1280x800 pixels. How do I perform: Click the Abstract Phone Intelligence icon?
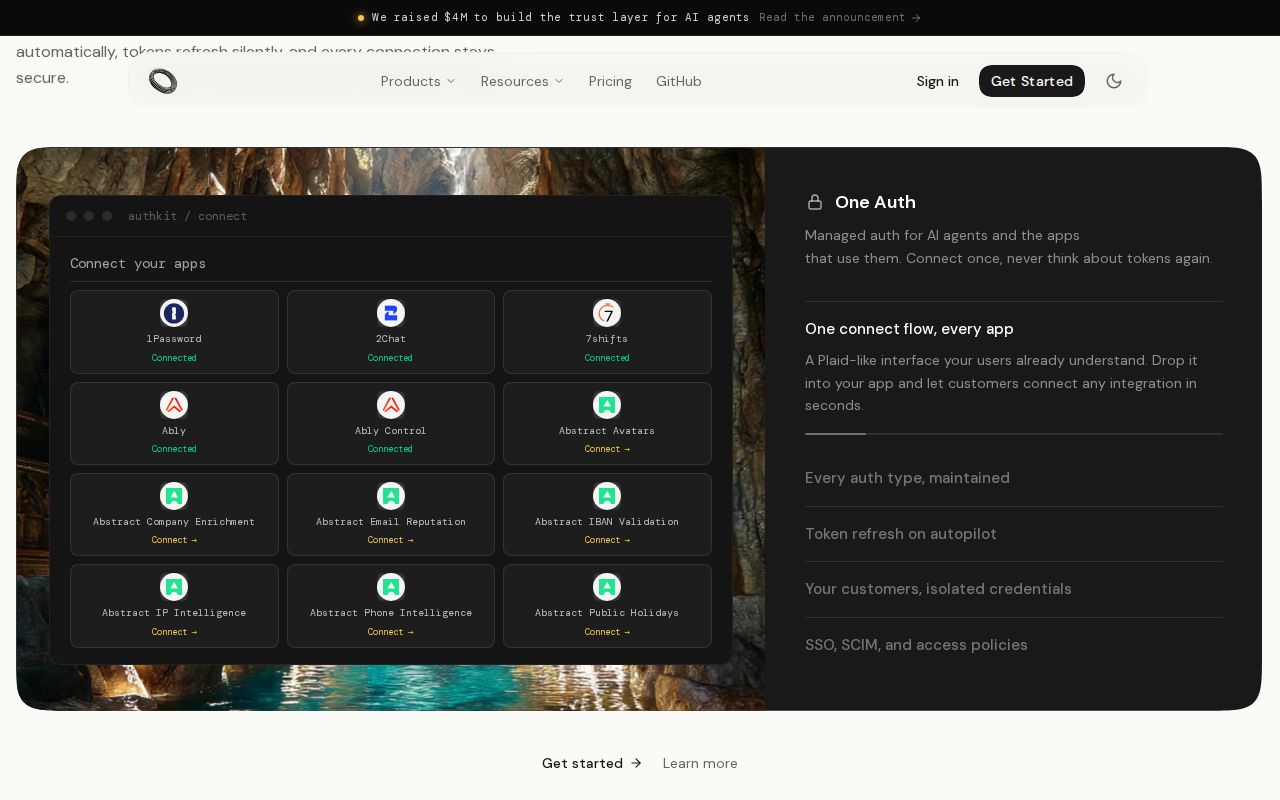391,587
